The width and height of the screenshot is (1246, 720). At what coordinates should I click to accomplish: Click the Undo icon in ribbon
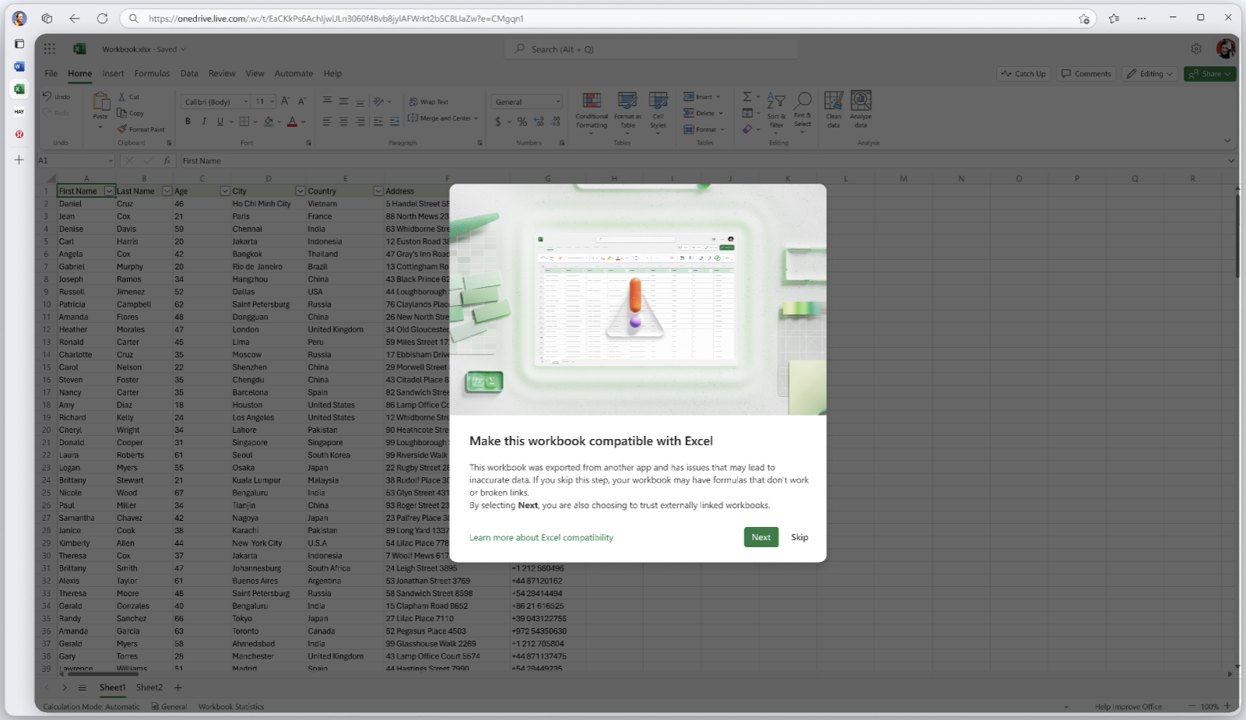pyautogui.click(x=47, y=97)
